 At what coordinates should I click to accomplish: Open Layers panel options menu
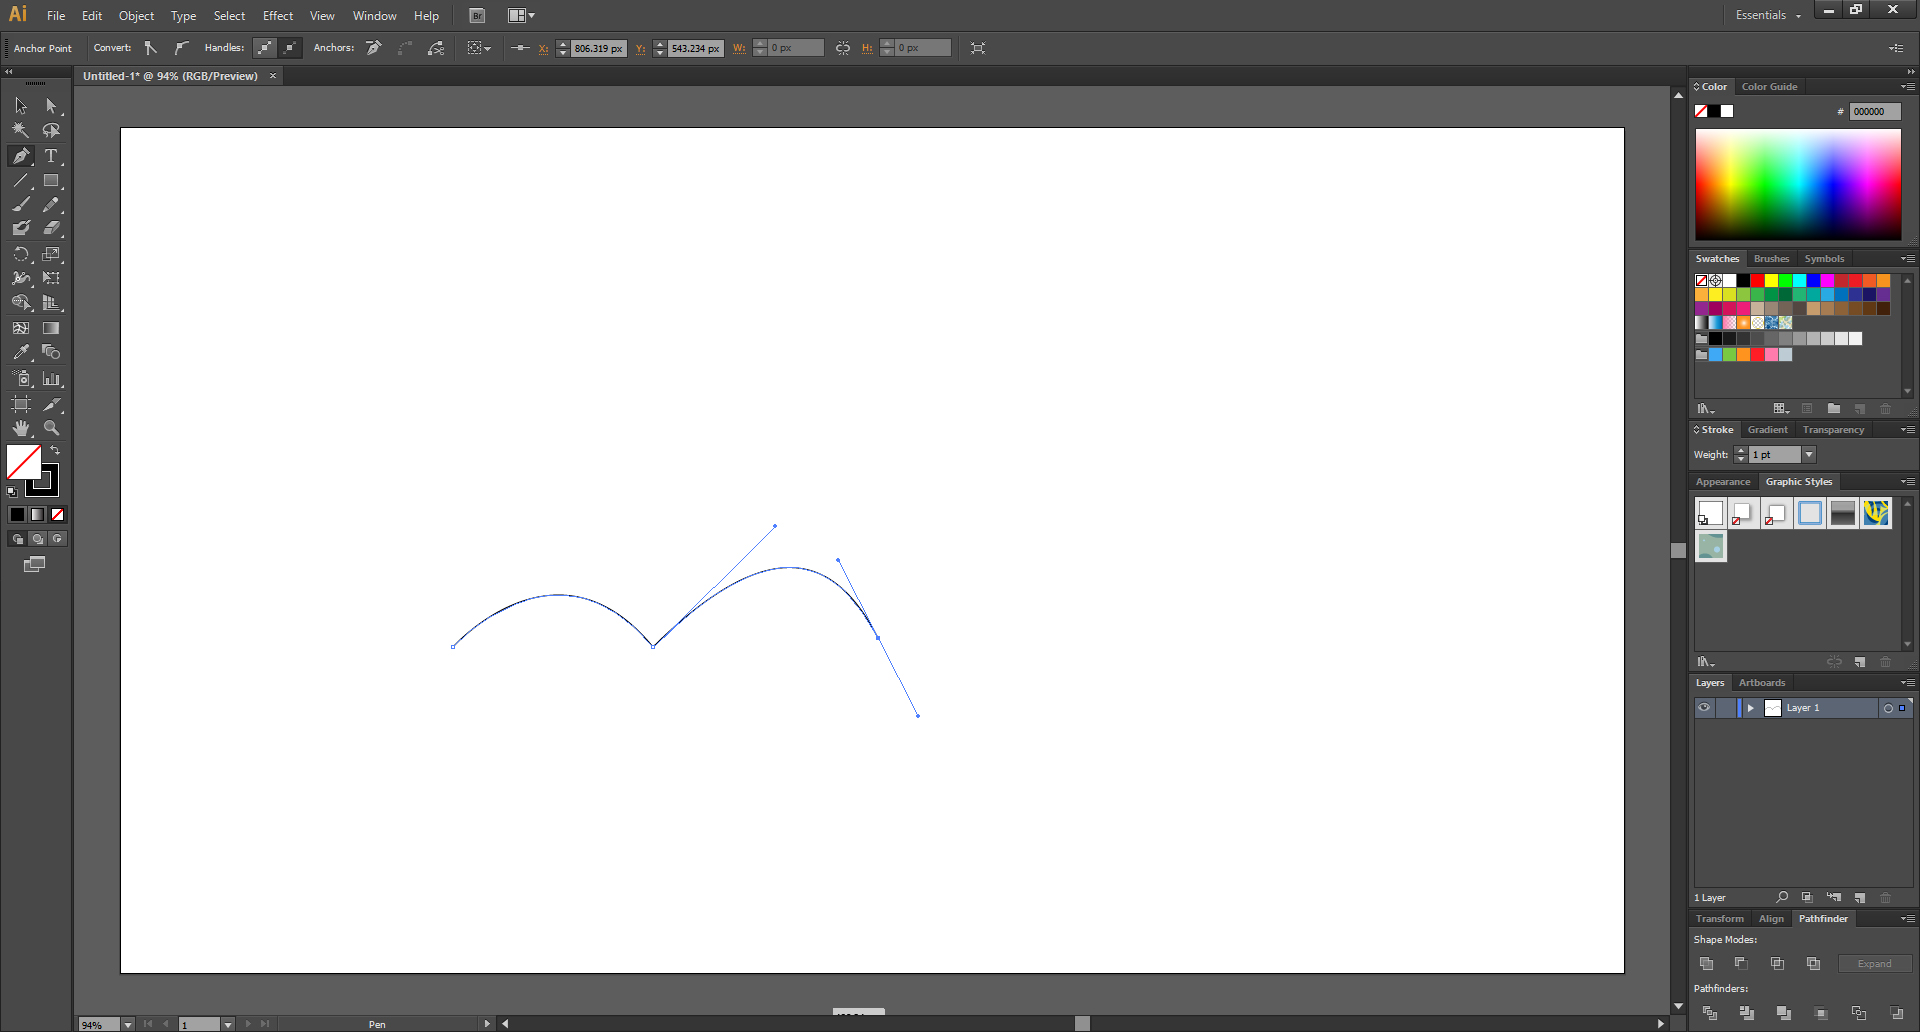point(1908,683)
